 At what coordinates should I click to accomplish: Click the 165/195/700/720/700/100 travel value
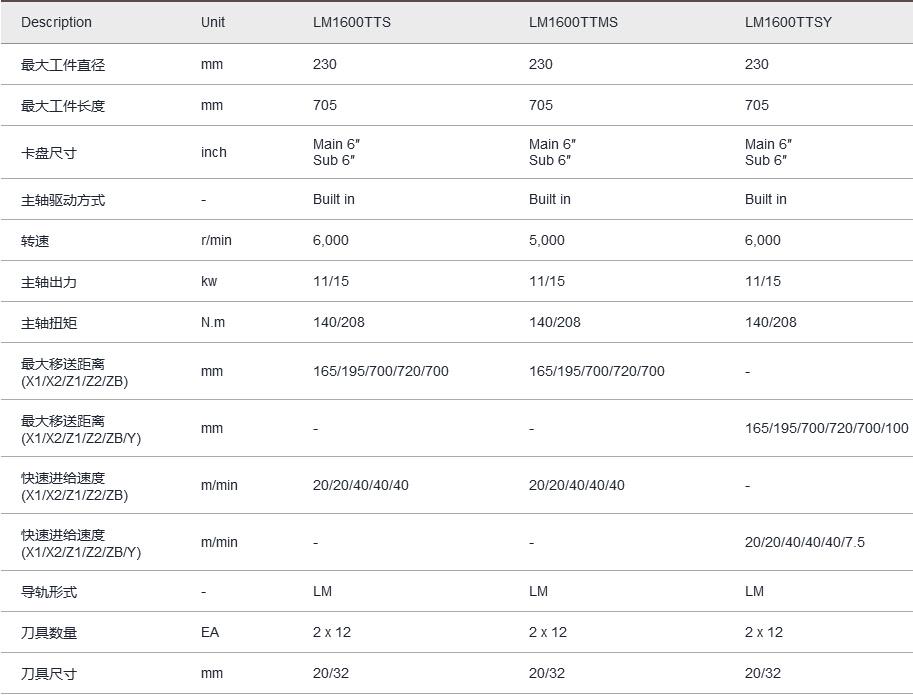click(827, 428)
